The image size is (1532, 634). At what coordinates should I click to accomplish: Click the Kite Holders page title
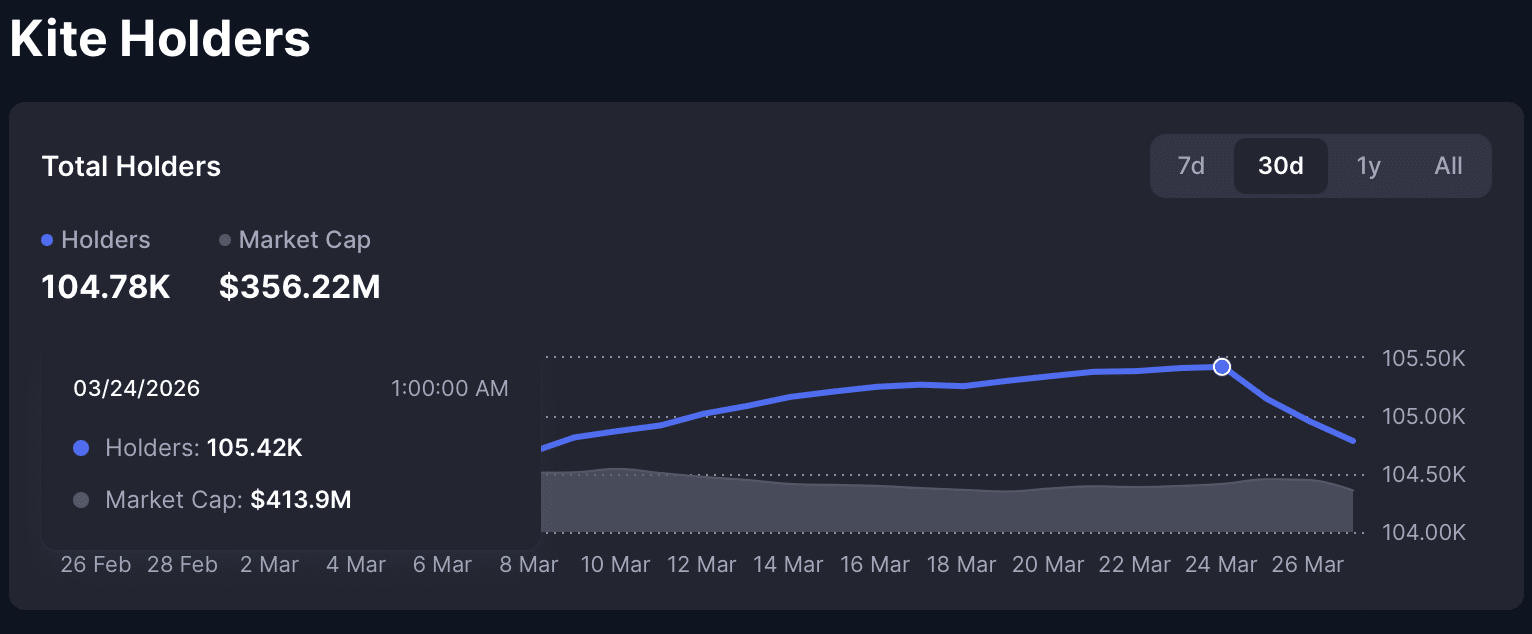tap(160, 40)
